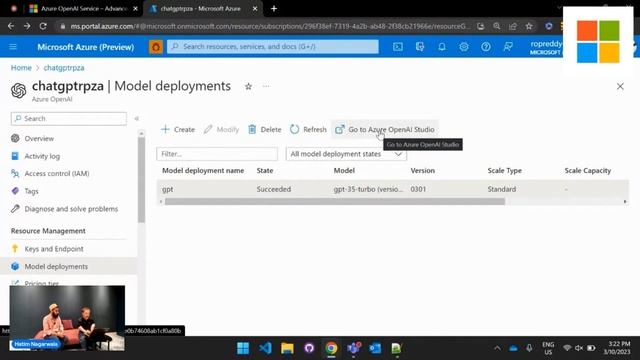Click Delete in the deployments toolbar
The image size is (640, 360).
pos(265,129)
